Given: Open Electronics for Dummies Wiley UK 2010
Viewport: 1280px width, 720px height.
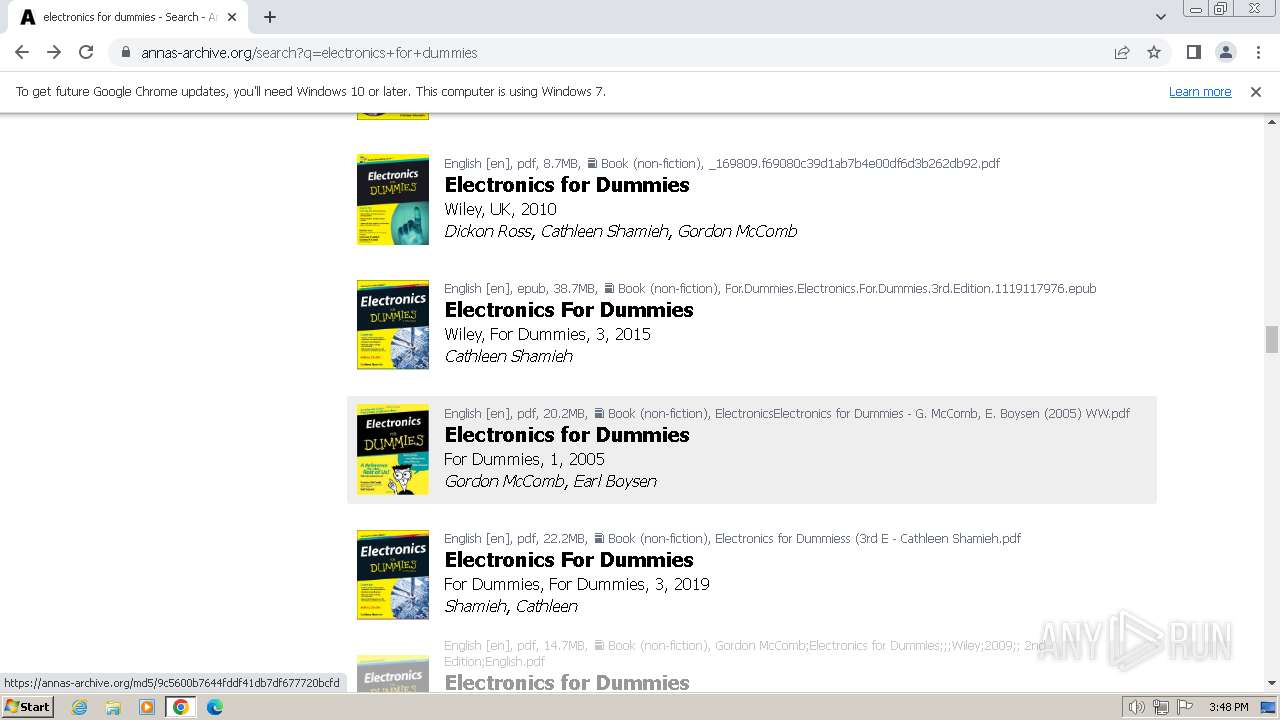Looking at the screenshot, I should click(x=567, y=185).
